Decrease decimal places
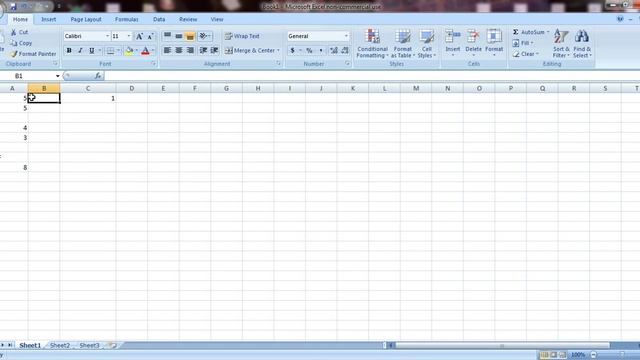Screen dimensions: 640x360 pos(345,50)
